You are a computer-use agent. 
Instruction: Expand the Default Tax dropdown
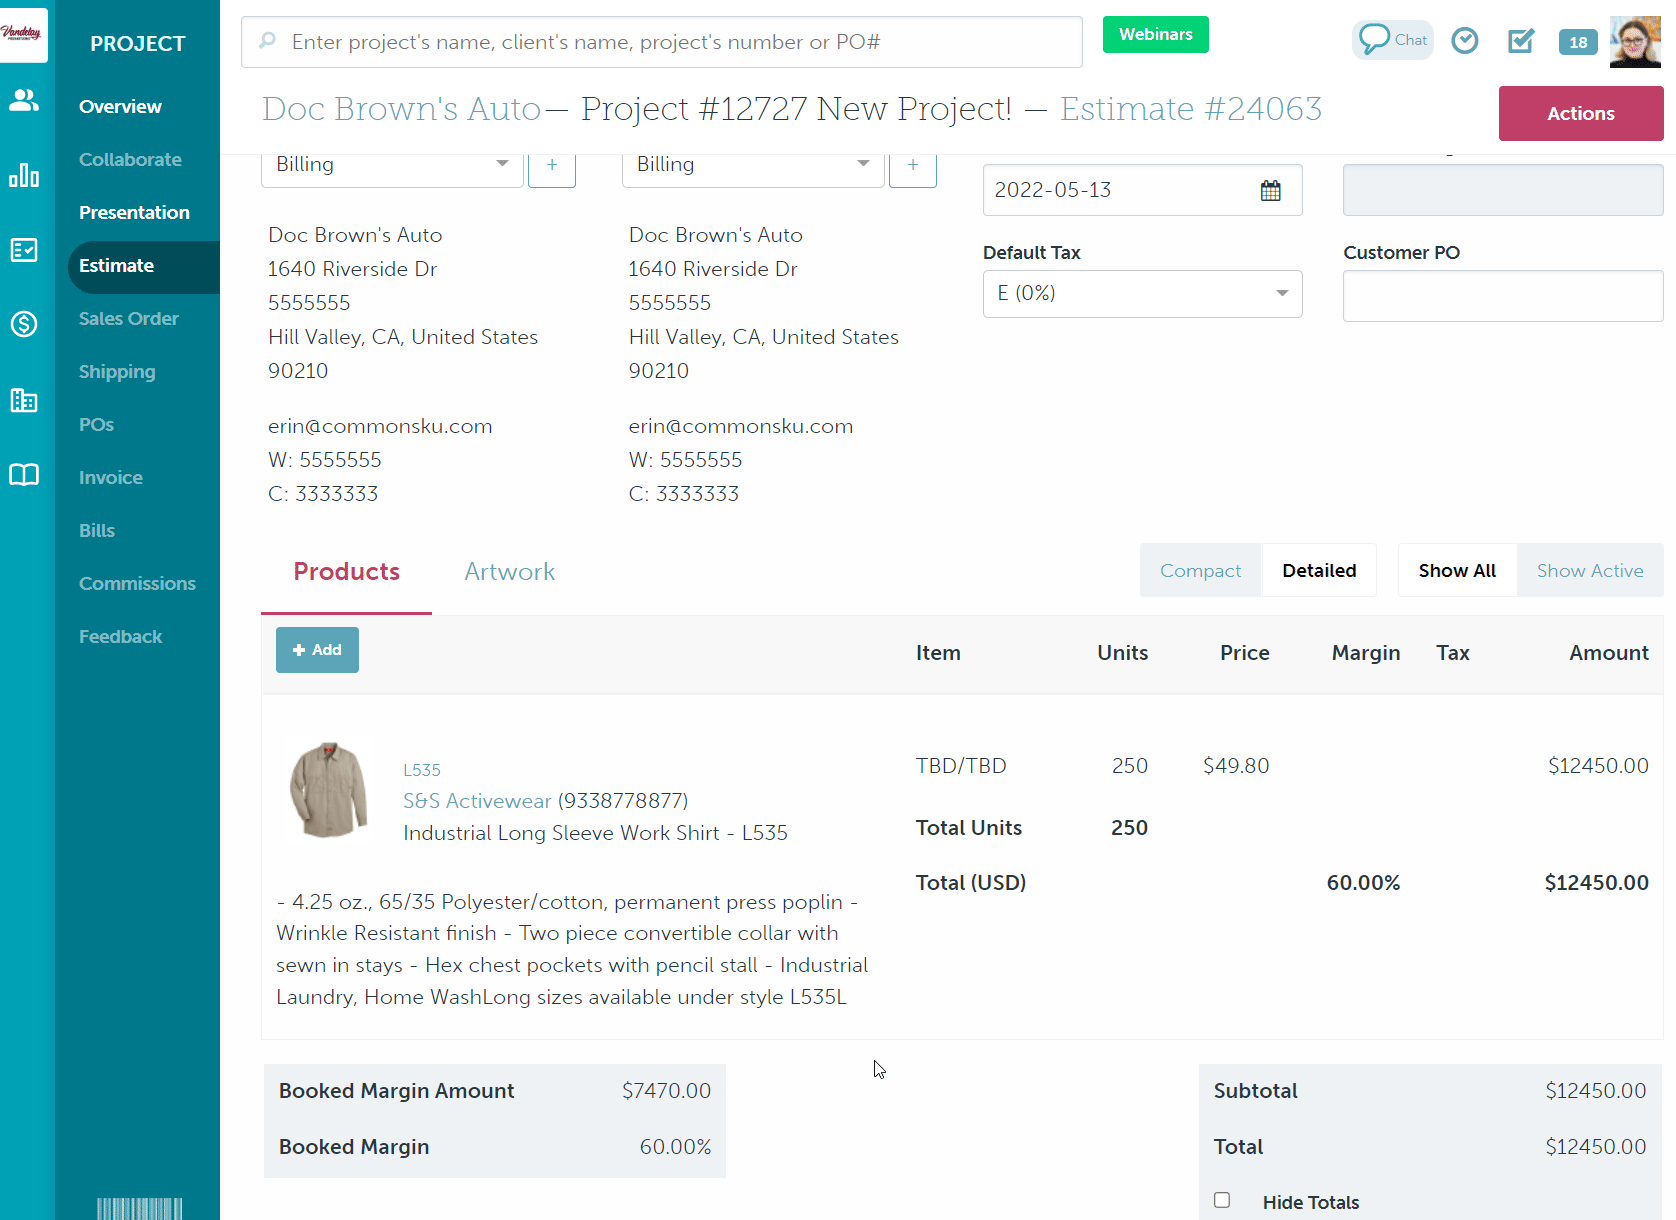point(1142,294)
